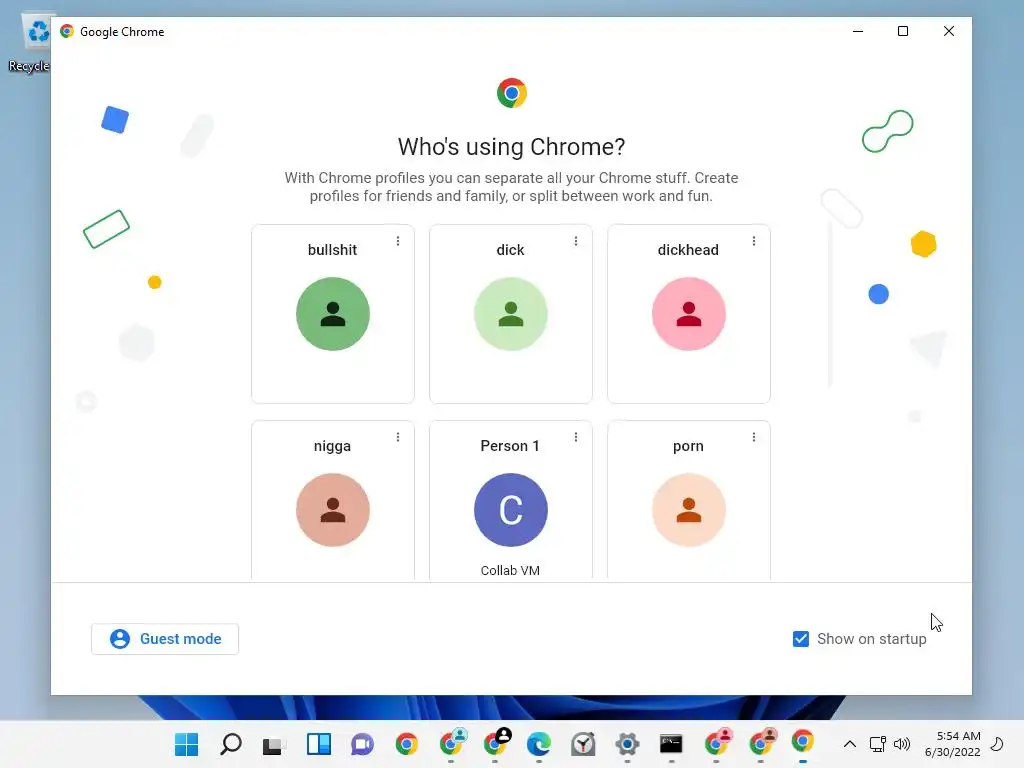Open Microsoft Edge from the taskbar
Viewport: 1024px width, 768px height.
[x=539, y=744]
